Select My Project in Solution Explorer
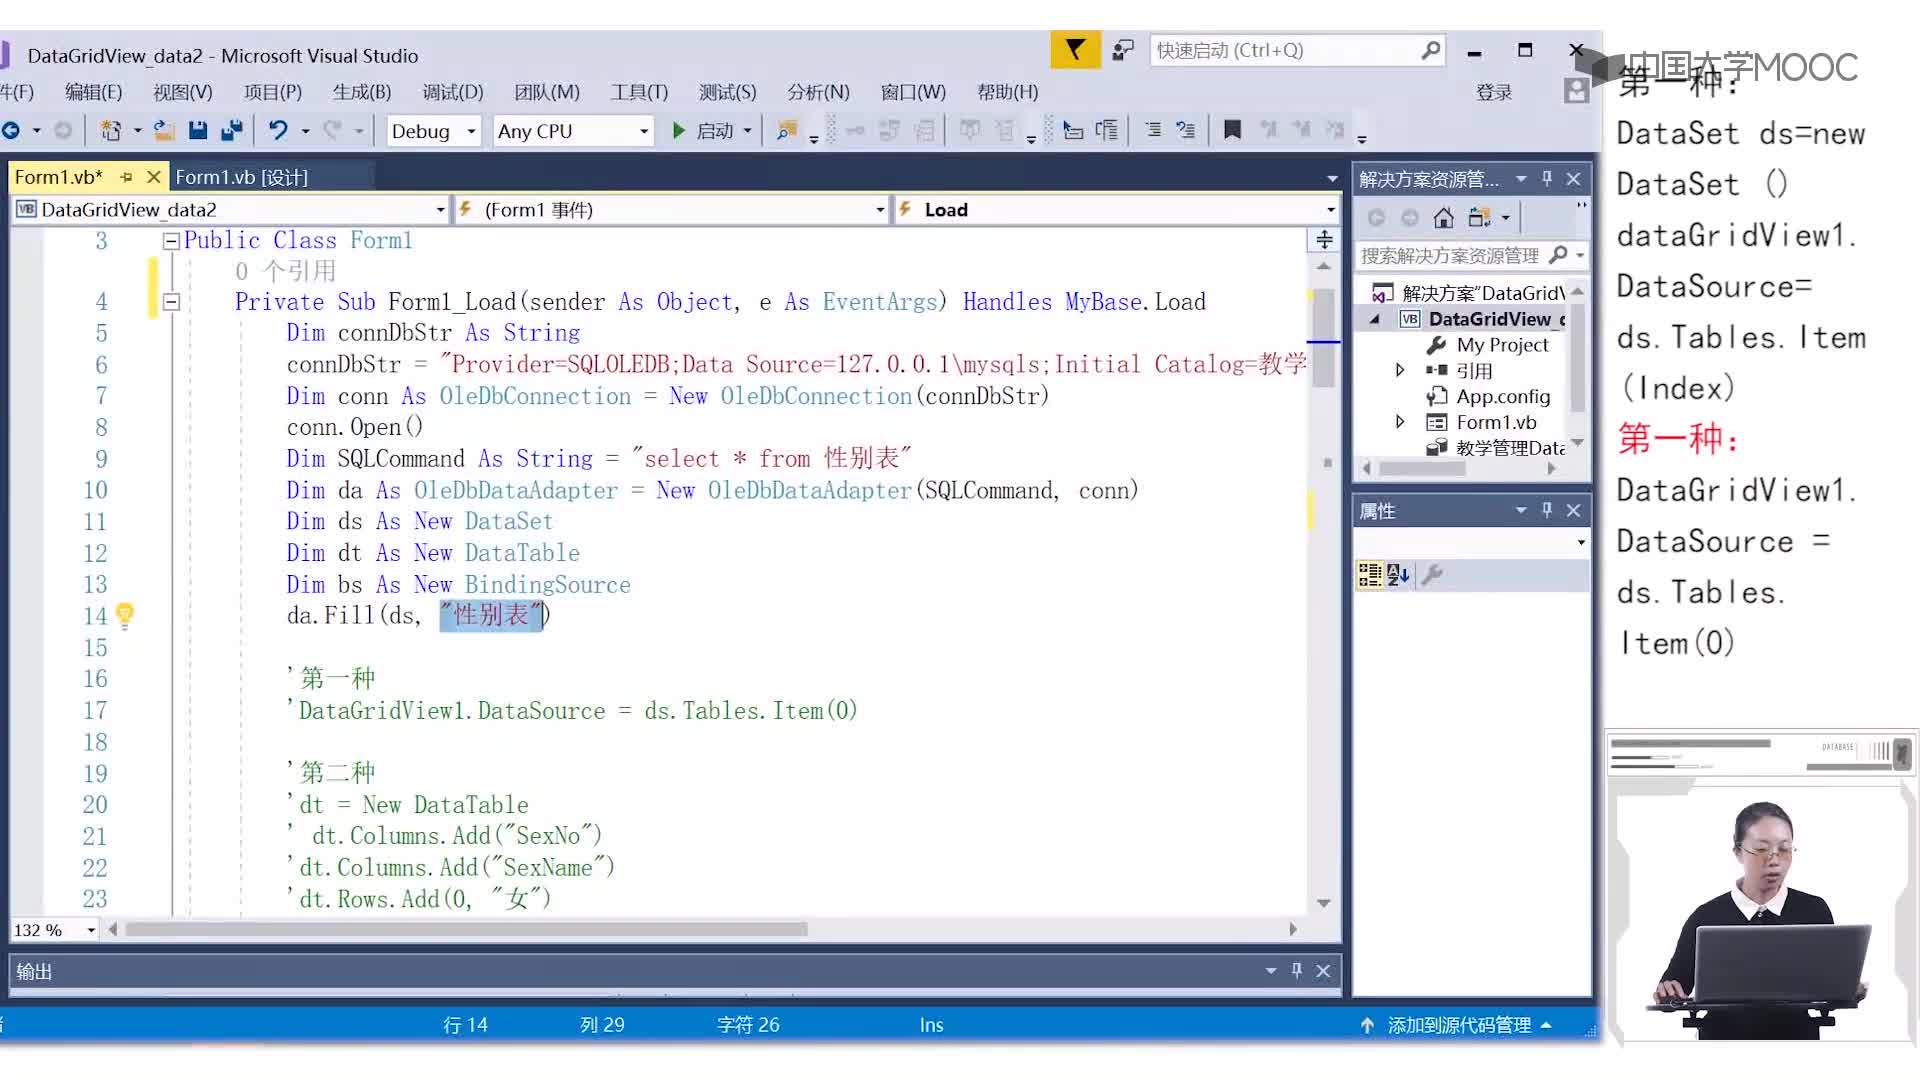The height and width of the screenshot is (1080, 1920). 1502,344
